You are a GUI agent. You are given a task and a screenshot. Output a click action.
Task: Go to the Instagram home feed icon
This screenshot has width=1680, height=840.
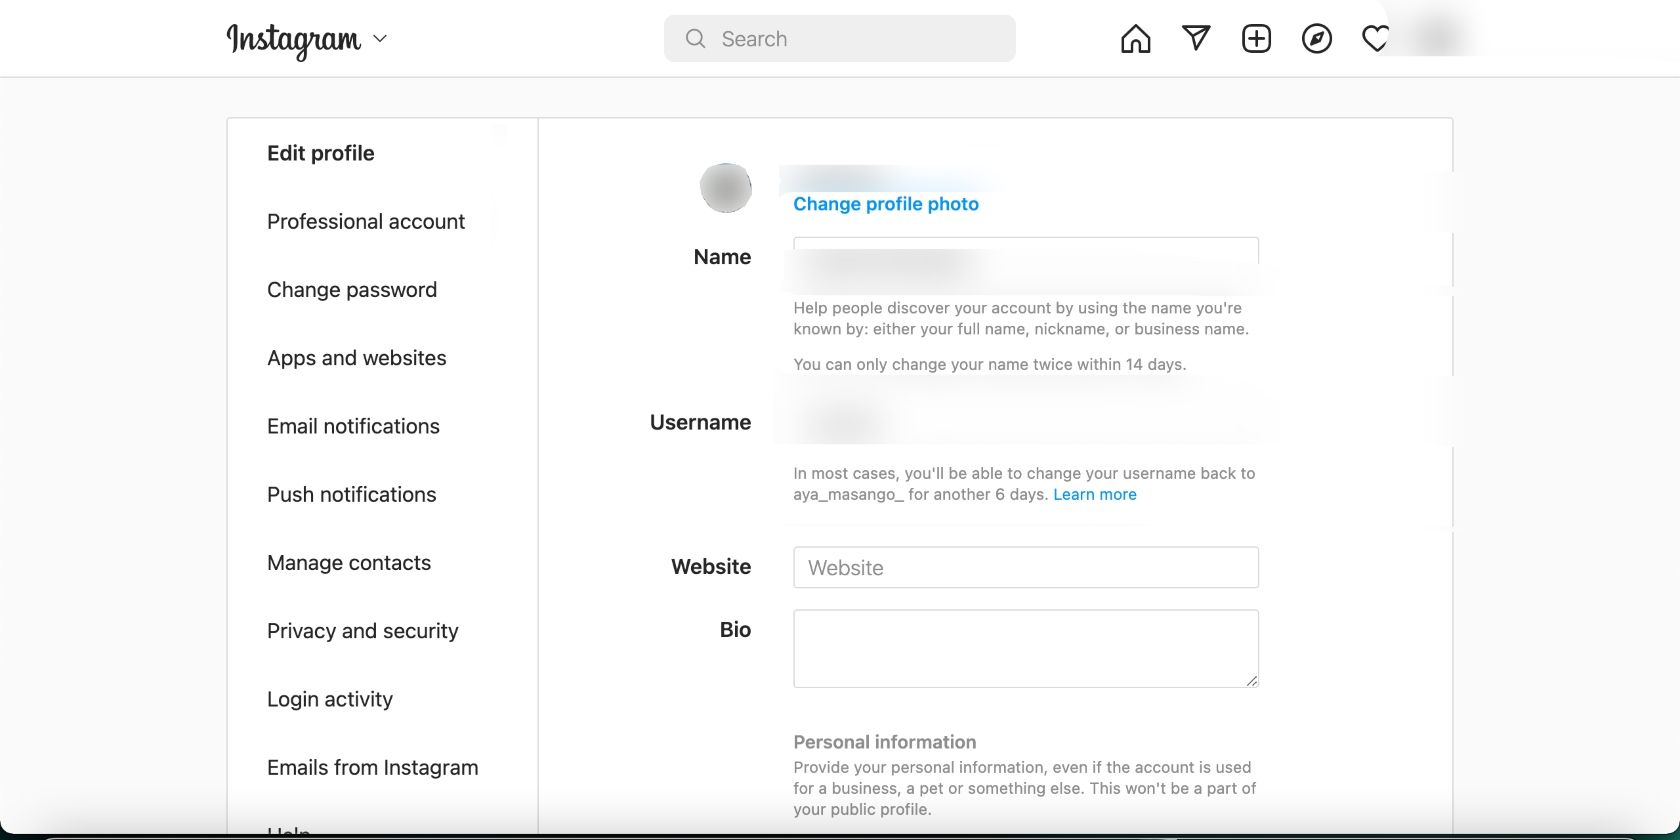(1135, 39)
